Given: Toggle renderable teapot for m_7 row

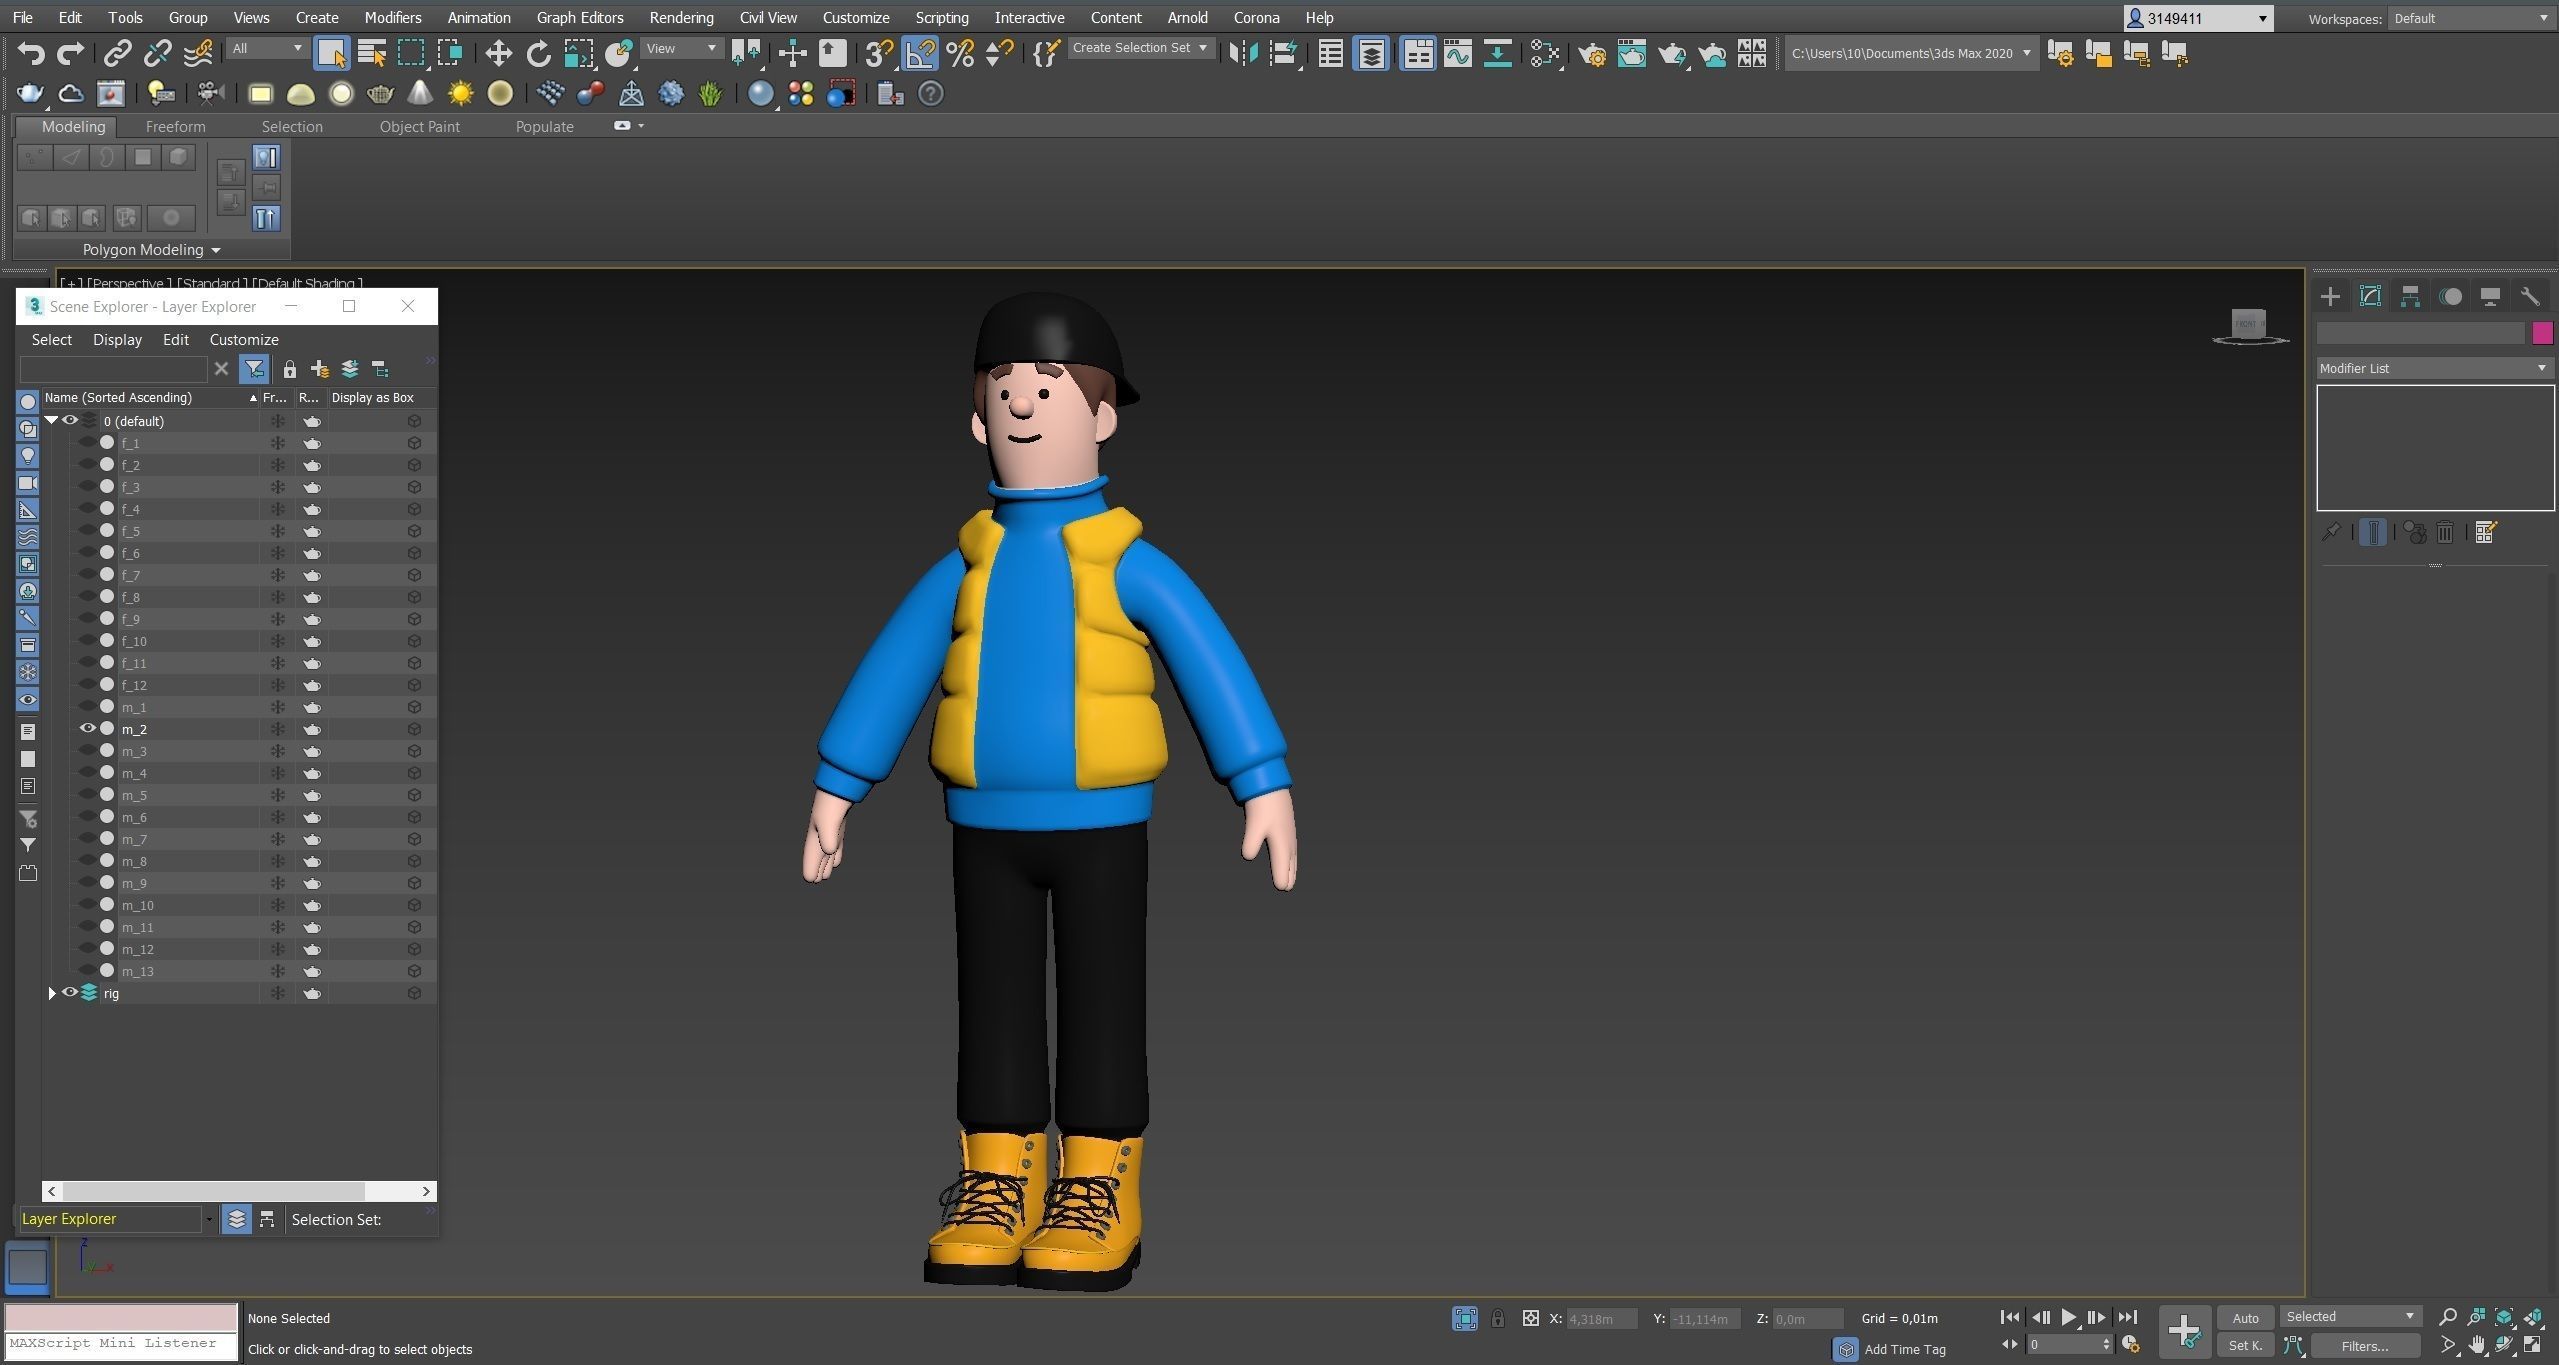Looking at the screenshot, I should [312, 839].
